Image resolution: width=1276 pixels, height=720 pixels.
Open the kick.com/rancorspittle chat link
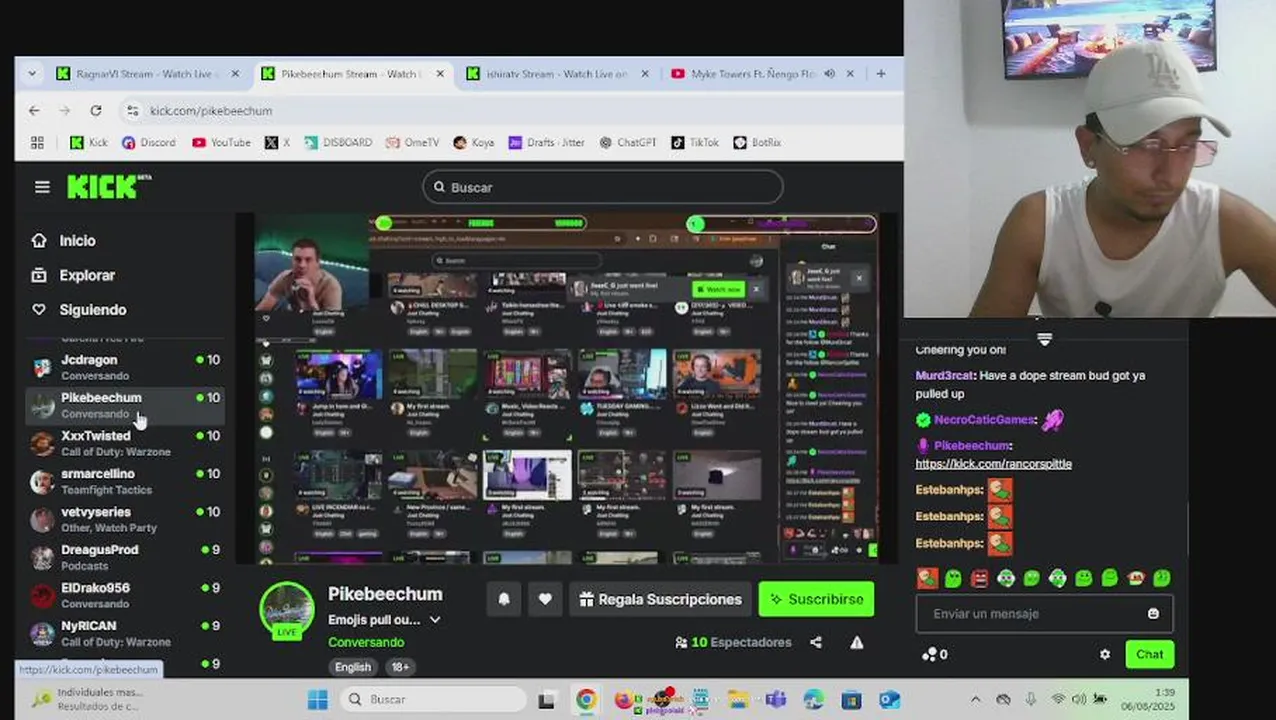pos(993,464)
